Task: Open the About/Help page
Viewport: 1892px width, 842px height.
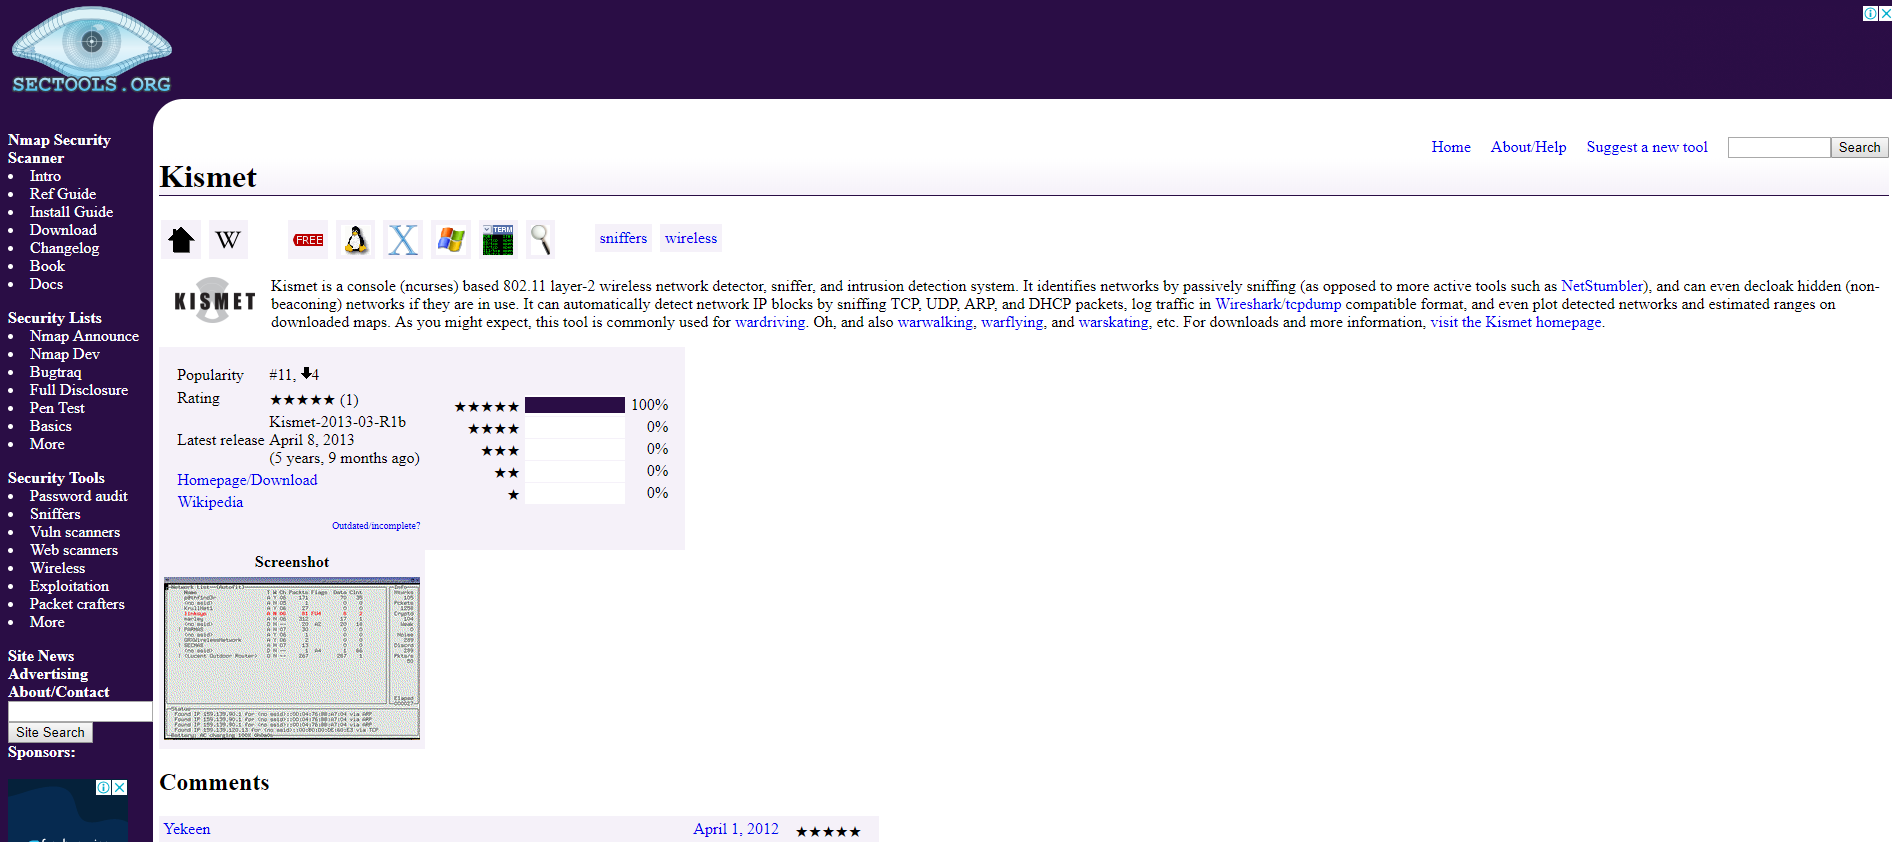Action: tap(1528, 147)
